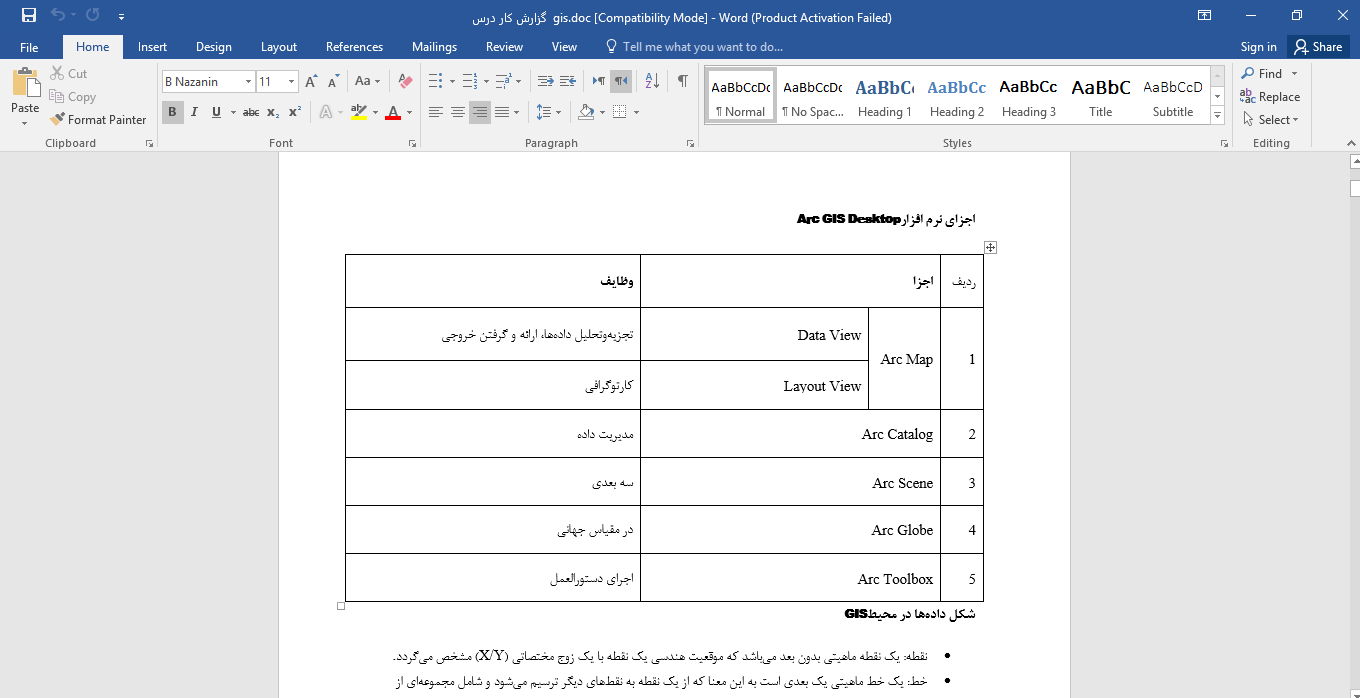Expand the Styles gallery
The height and width of the screenshot is (698, 1360).
point(1217,116)
